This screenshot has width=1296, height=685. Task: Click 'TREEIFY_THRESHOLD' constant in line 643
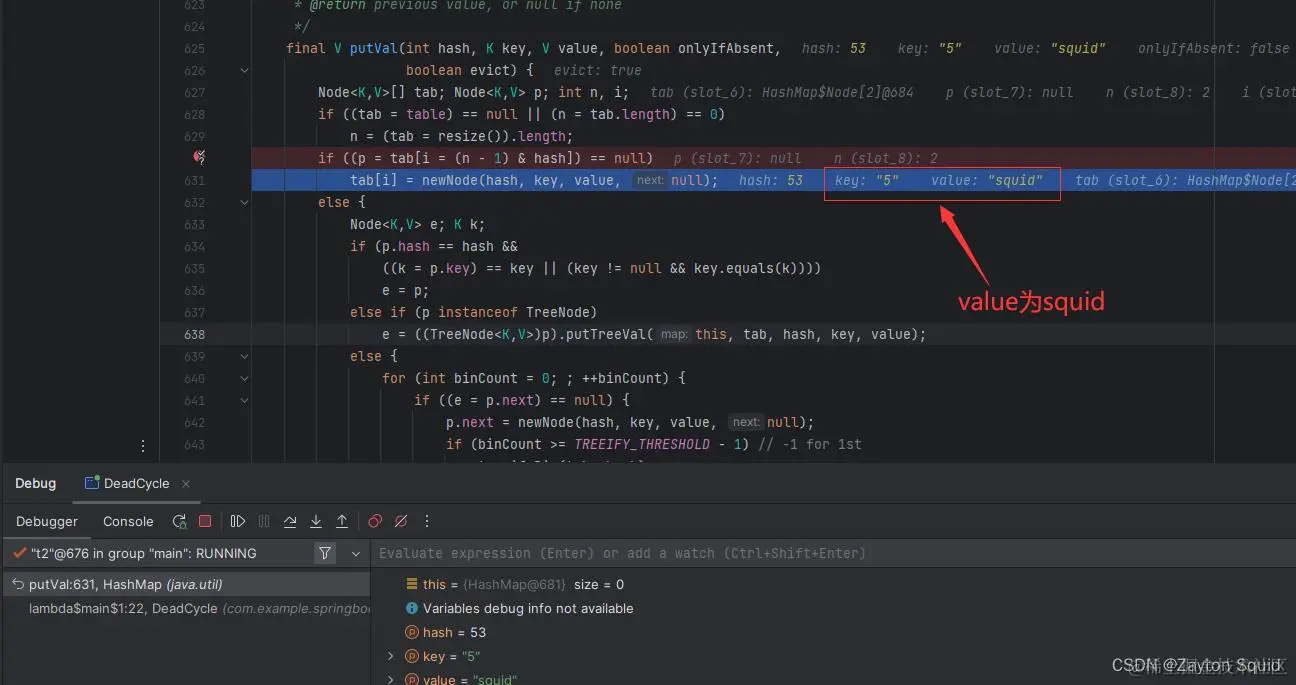[642, 444]
